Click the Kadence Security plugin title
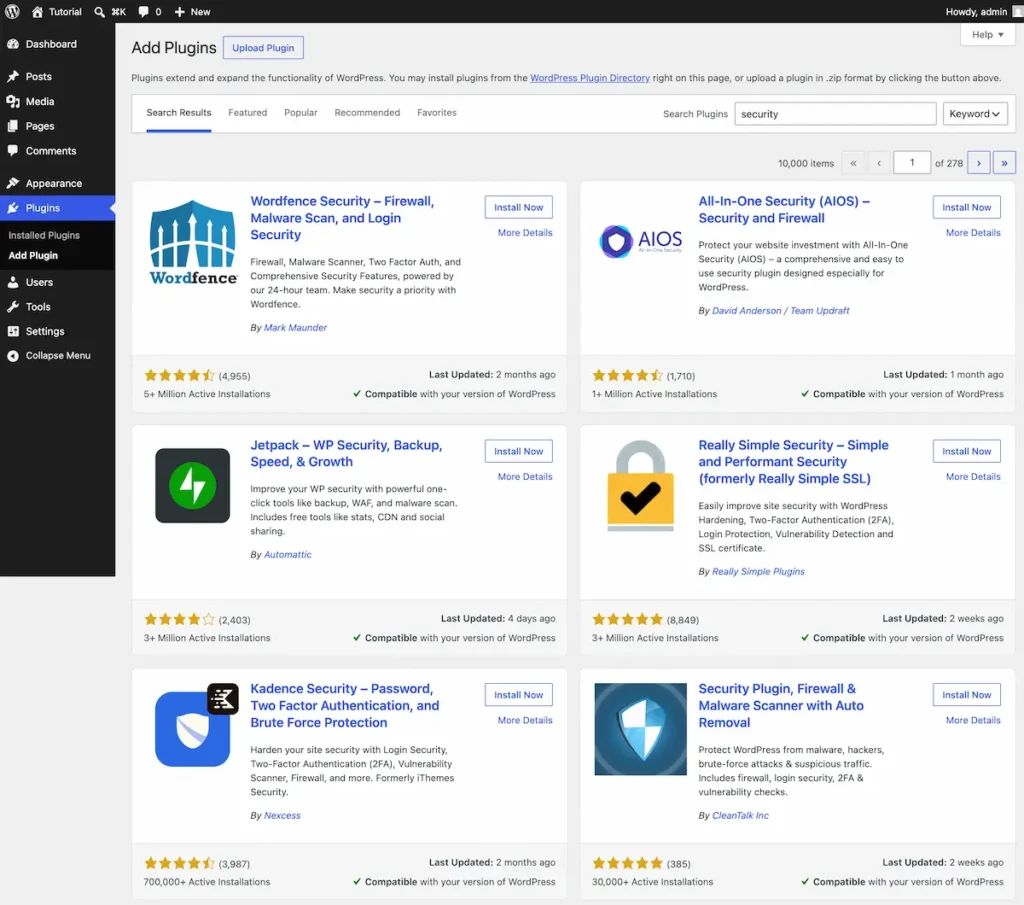 [345, 706]
